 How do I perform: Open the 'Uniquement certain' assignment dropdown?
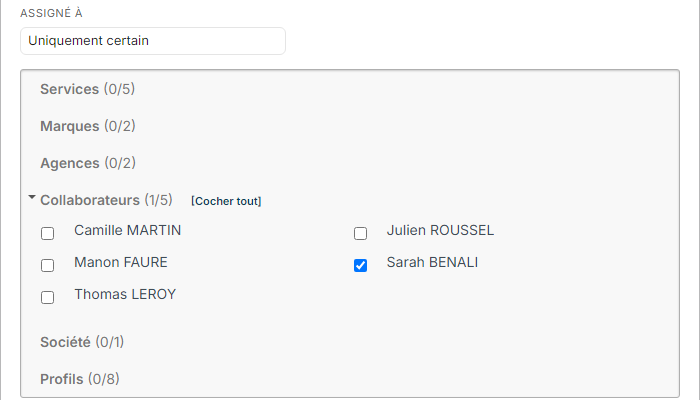click(153, 41)
